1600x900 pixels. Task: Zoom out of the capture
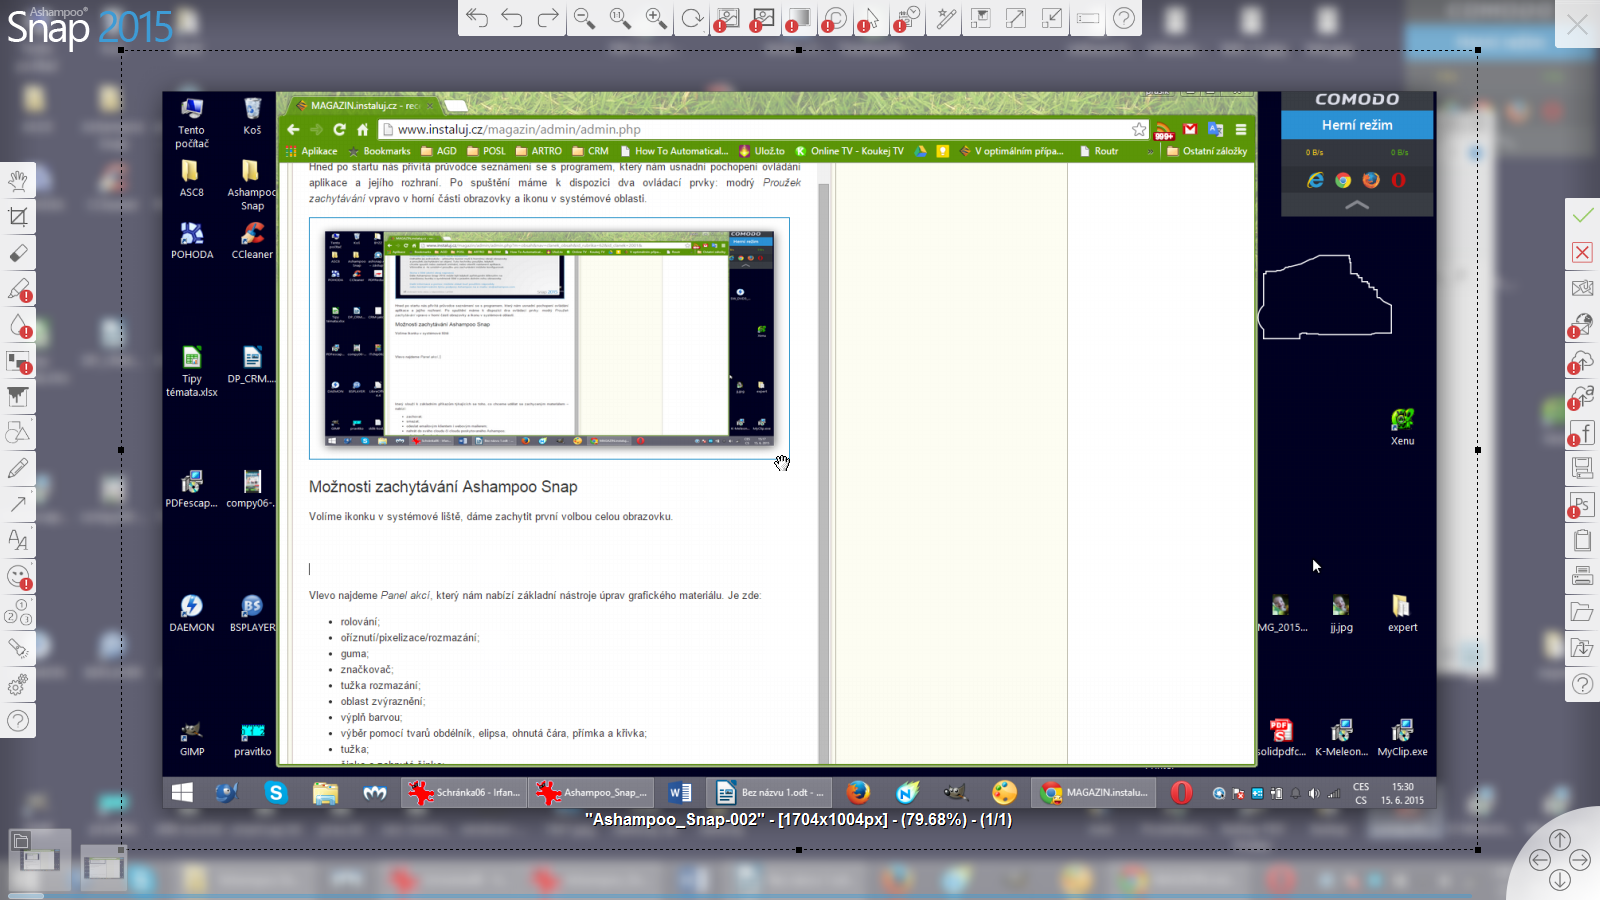pyautogui.click(x=584, y=18)
